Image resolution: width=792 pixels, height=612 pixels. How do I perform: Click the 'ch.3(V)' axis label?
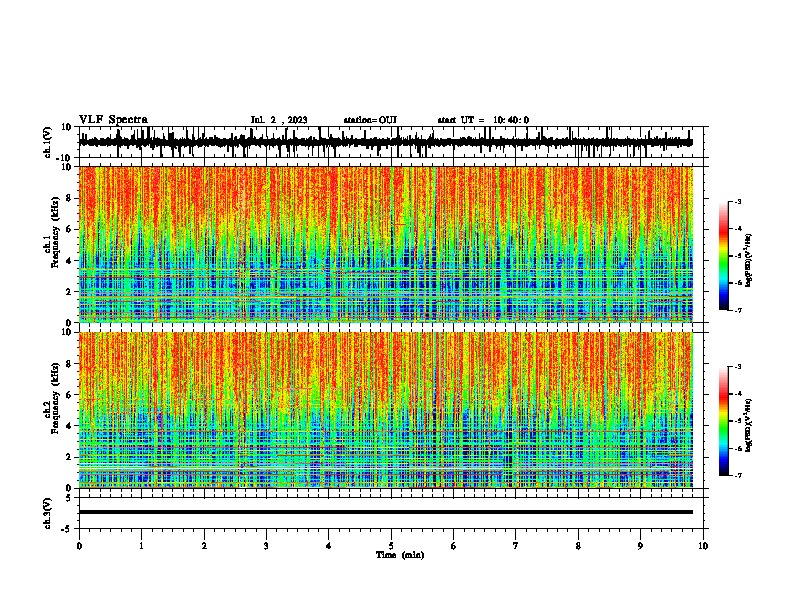click(48, 513)
